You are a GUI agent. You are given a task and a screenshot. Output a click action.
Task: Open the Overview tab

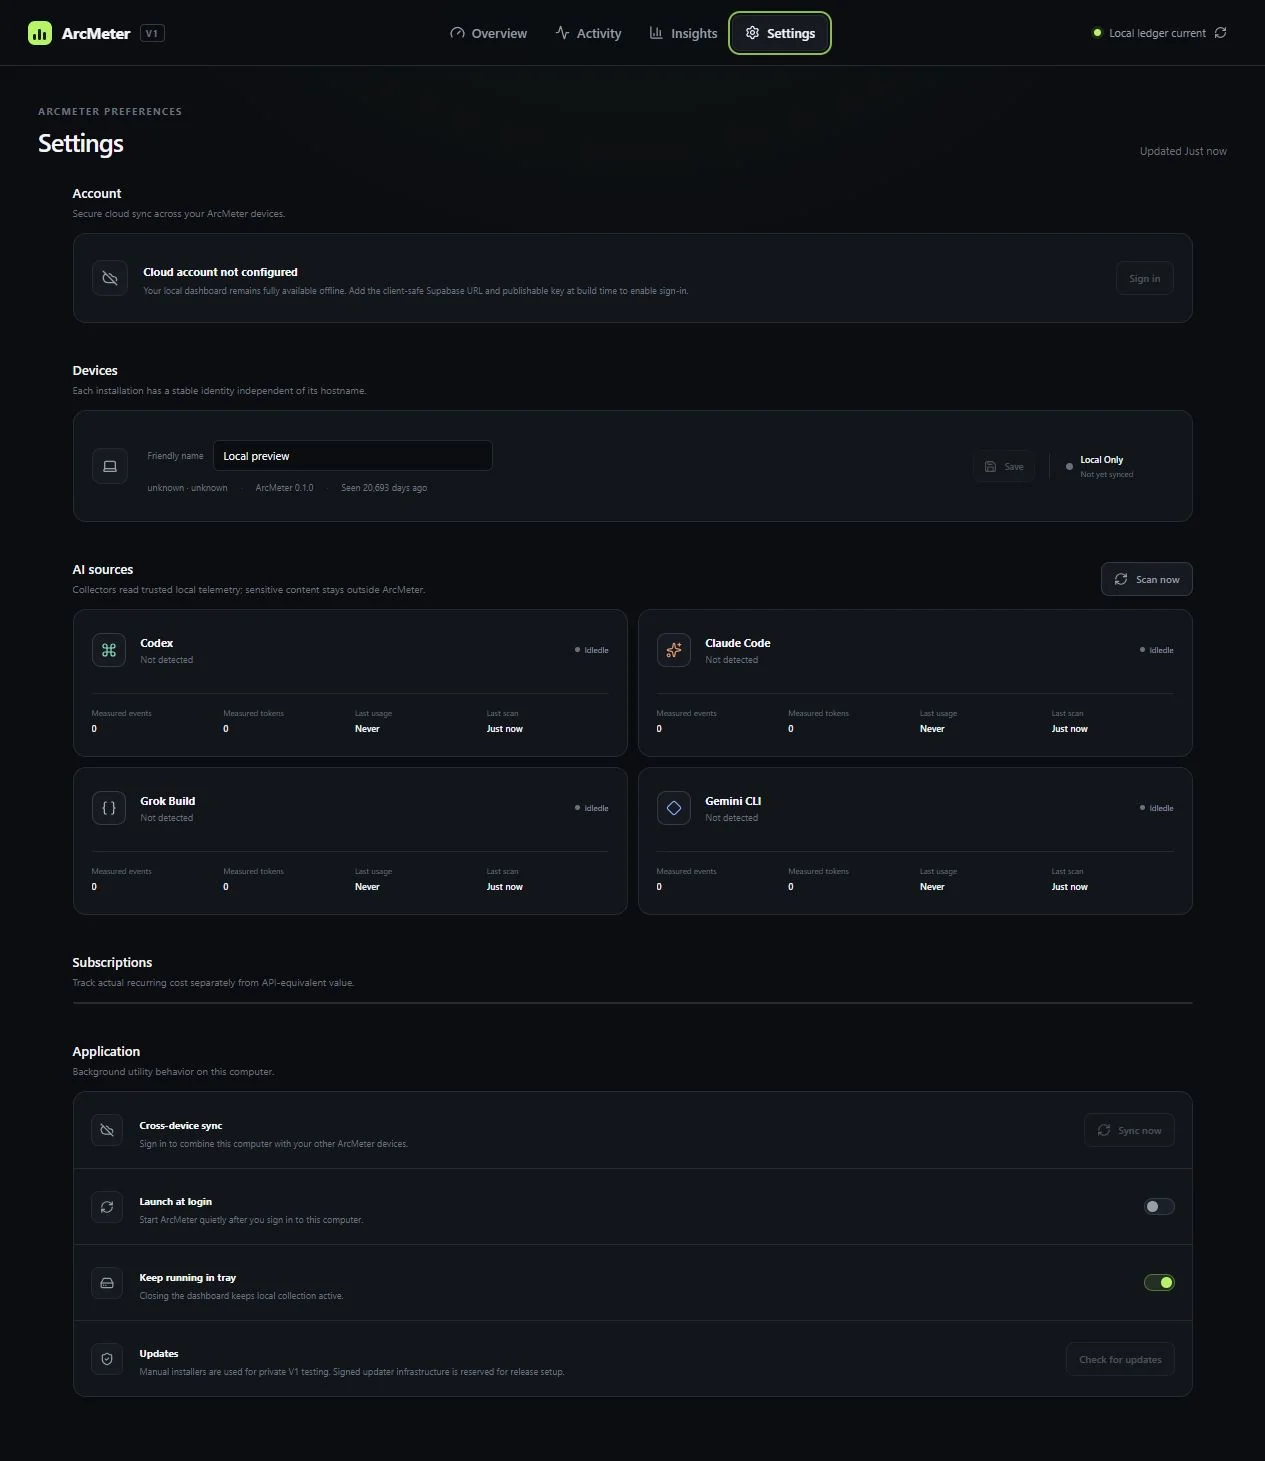488,33
